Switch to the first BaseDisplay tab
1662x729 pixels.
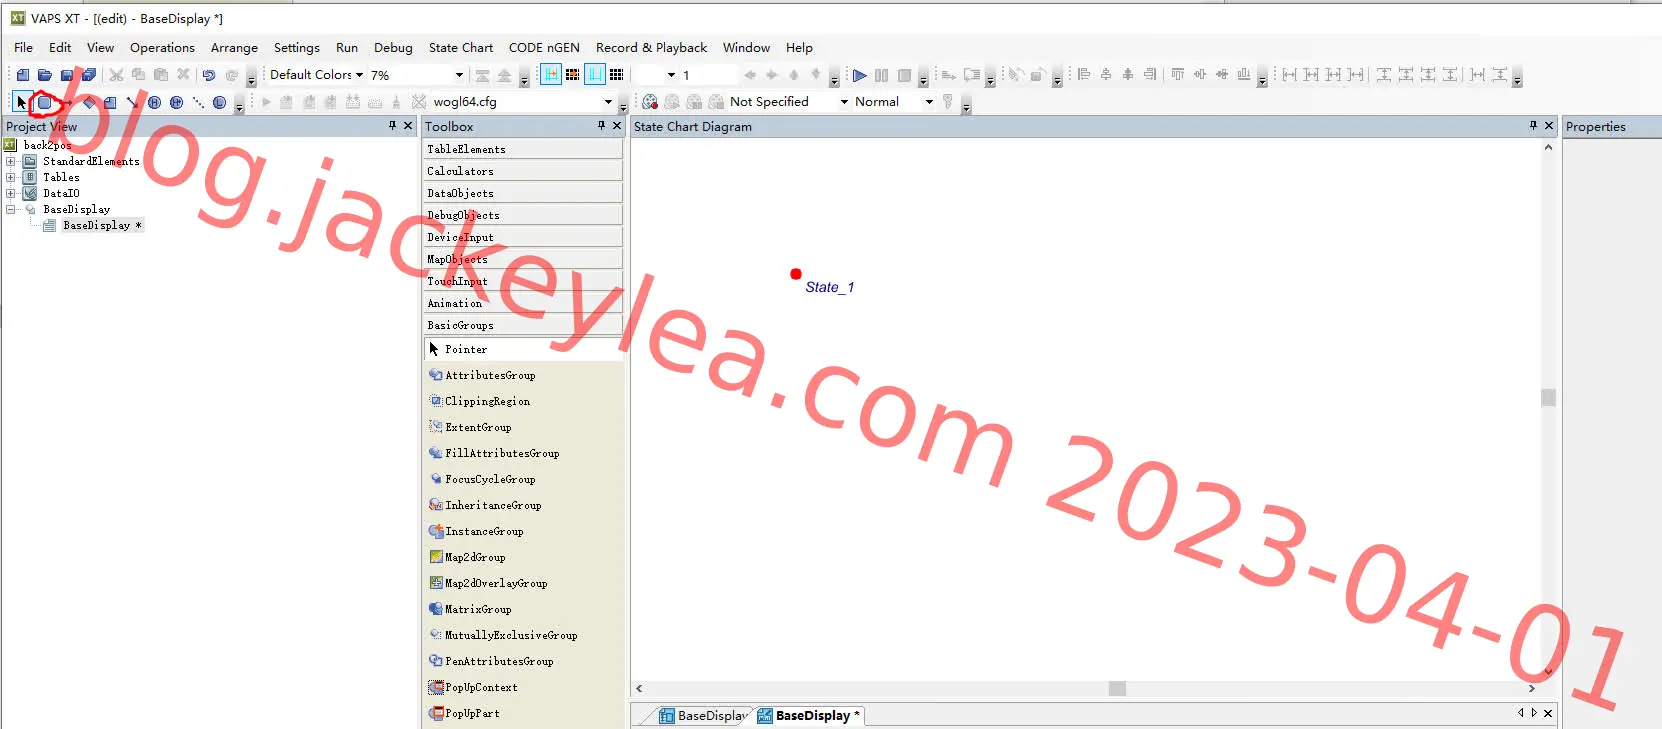tap(703, 715)
